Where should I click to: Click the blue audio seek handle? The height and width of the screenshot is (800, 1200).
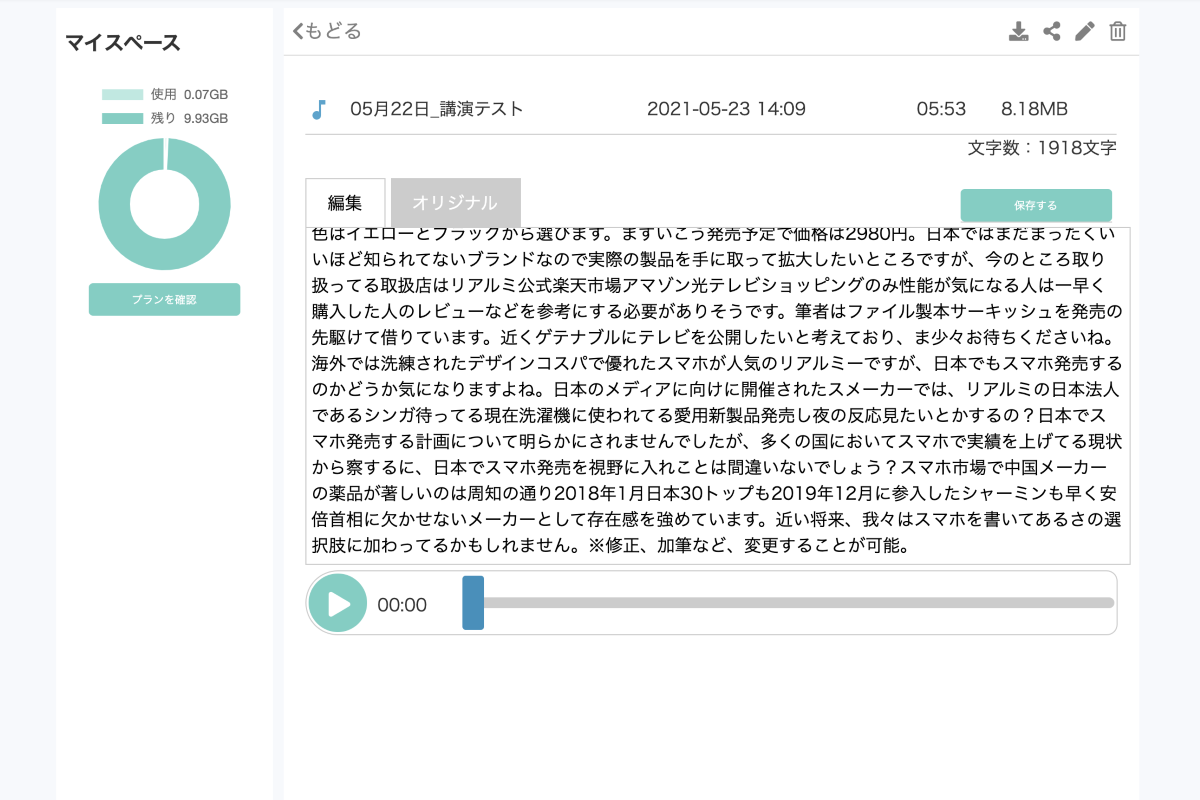473,603
